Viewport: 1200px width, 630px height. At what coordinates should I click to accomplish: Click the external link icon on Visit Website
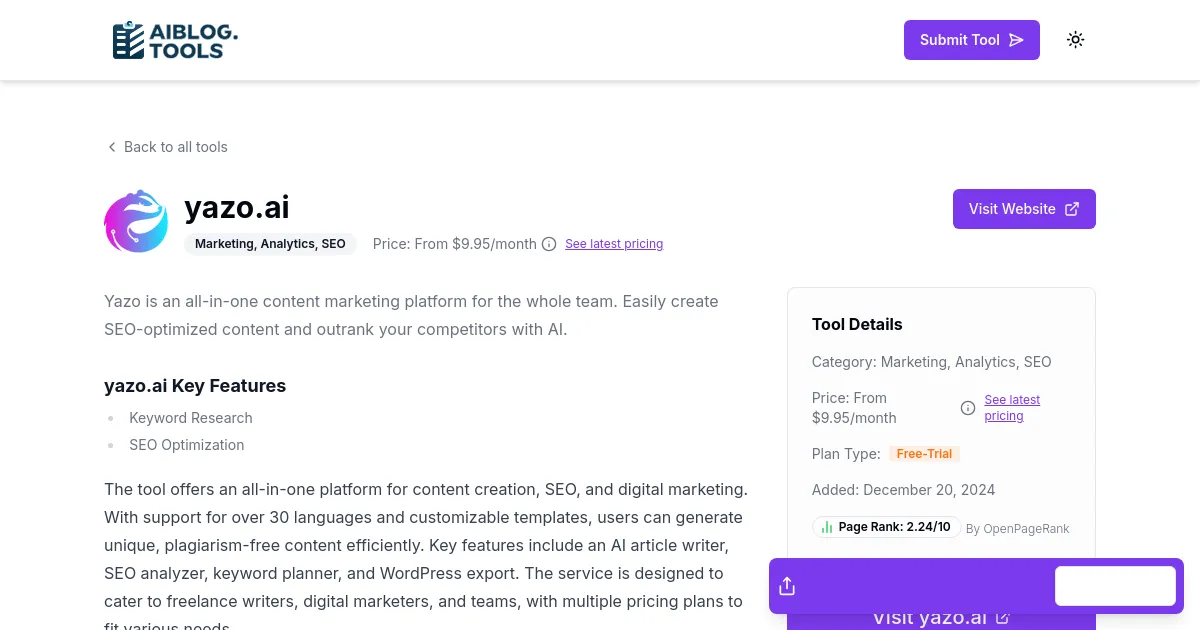(1072, 209)
